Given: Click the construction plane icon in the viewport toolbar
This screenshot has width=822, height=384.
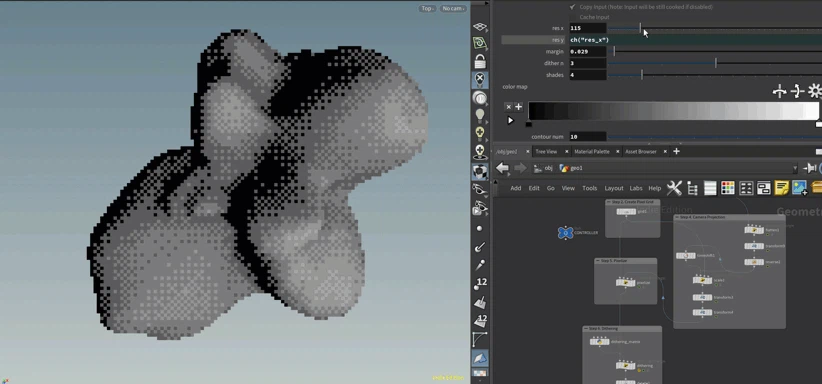Looking at the screenshot, I should pyautogui.click(x=480, y=43).
